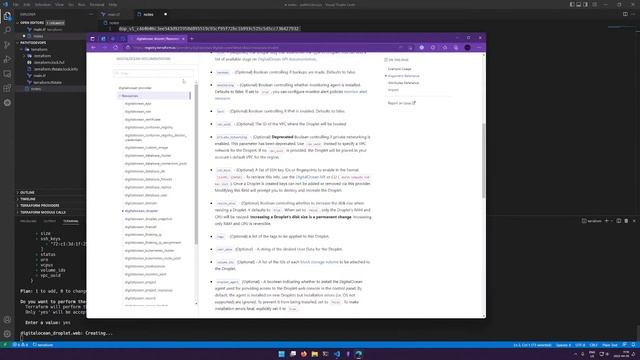Click new terminal plus icon in panel
This screenshot has height=360, width=640.
[x=607, y=221]
